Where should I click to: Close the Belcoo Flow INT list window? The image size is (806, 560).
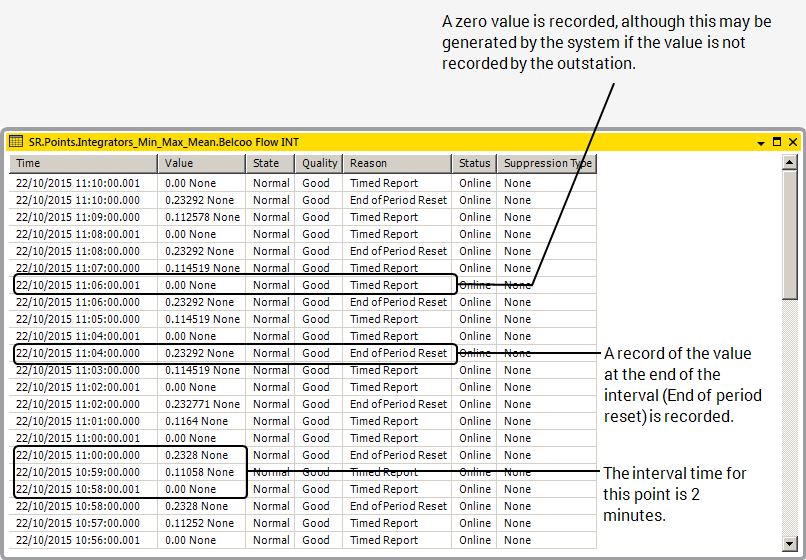tap(792, 143)
